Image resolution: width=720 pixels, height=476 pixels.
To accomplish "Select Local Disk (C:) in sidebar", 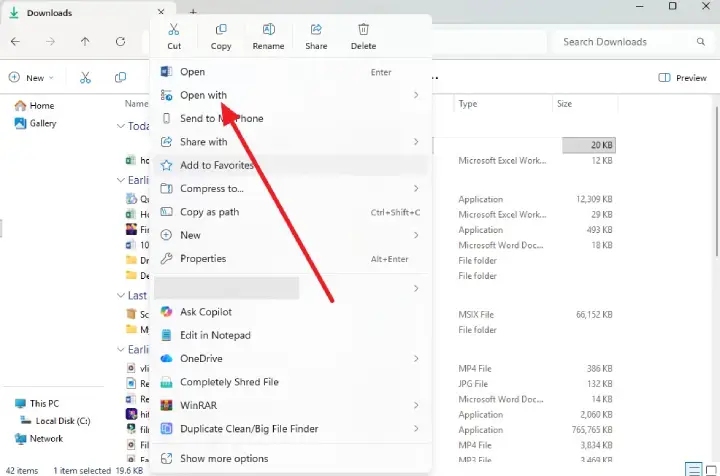I will pyautogui.click(x=56, y=421).
